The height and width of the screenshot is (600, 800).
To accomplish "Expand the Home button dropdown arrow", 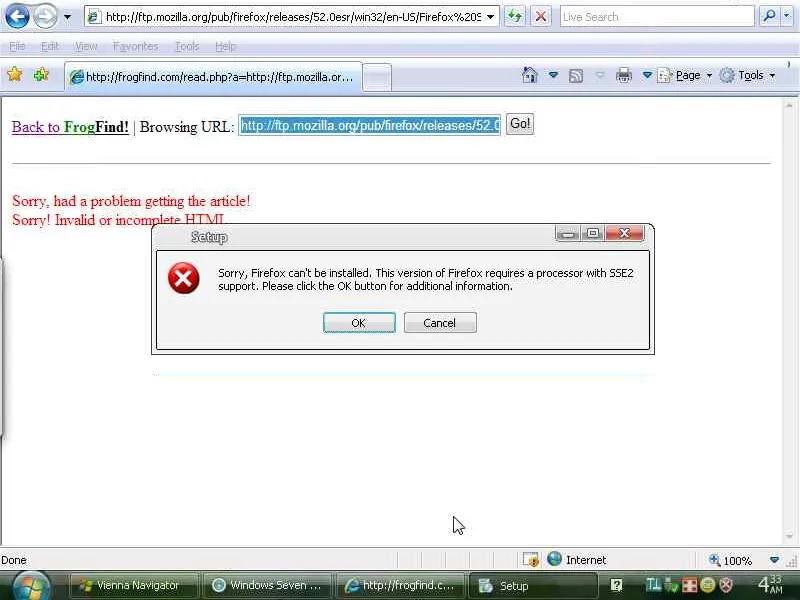I will click(x=553, y=76).
